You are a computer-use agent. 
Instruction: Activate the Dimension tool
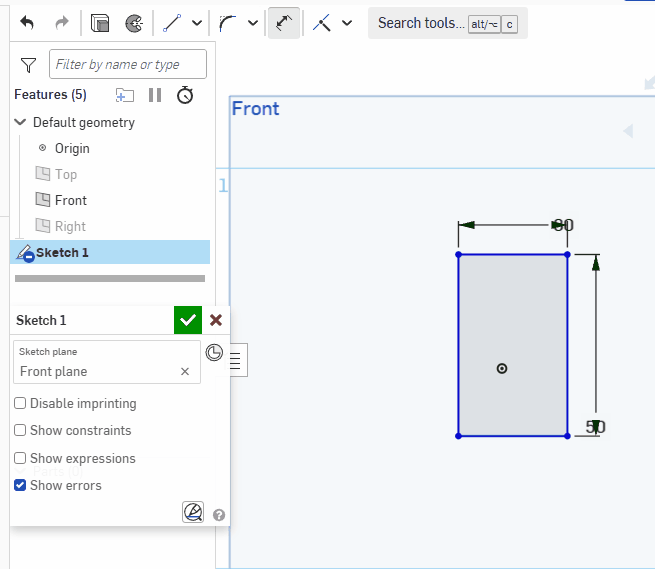coord(285,23)
